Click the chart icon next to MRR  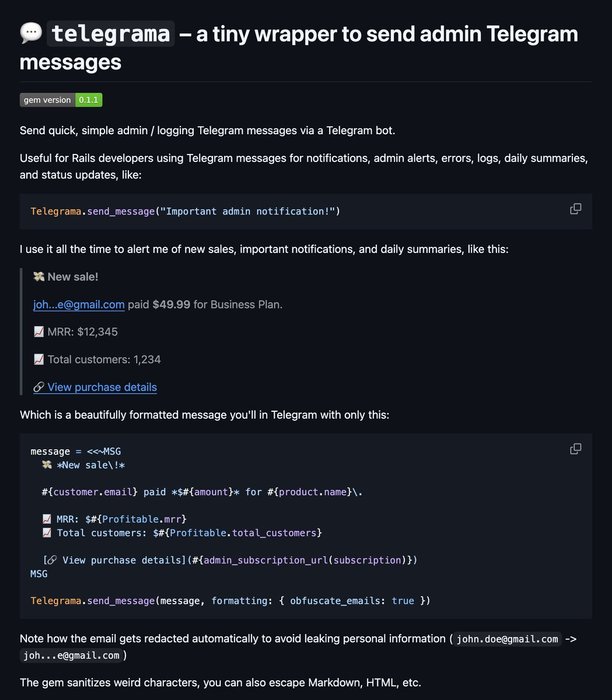coord(39,332)
